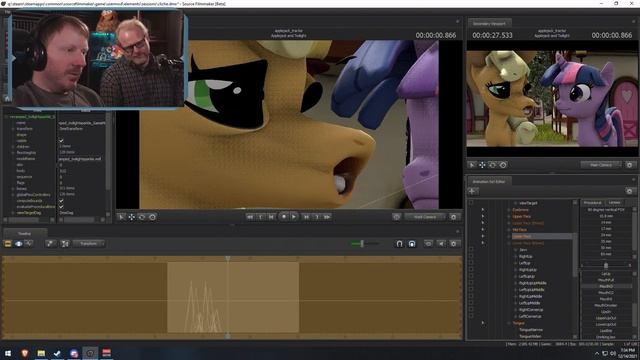Viewport: 640px width, 360px height.
Task: Open the Transform dropdown in timeline toolbar
Action: pyautogui.click(x=89, y=244)
